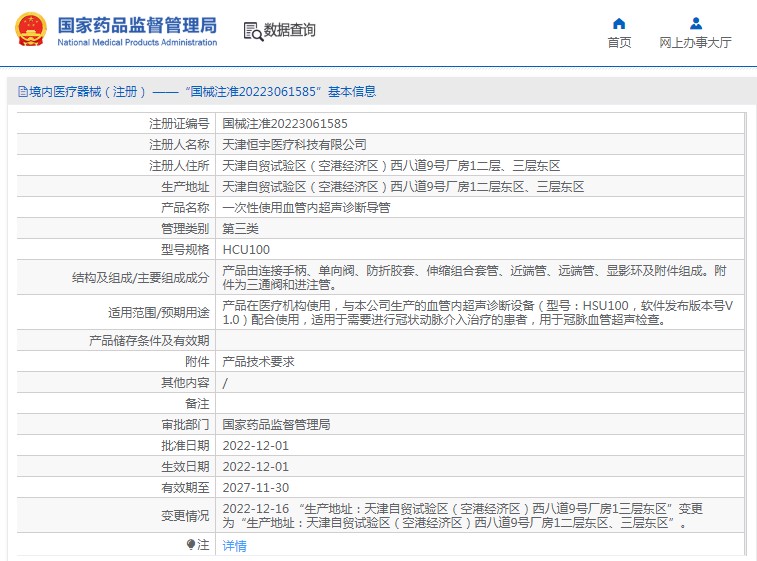Select the 批准日期 value 2022-12-01

[x=255, y=446]
